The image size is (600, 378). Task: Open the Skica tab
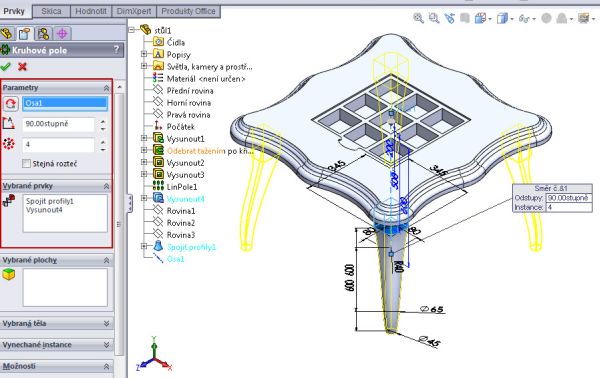coord(51,11)
